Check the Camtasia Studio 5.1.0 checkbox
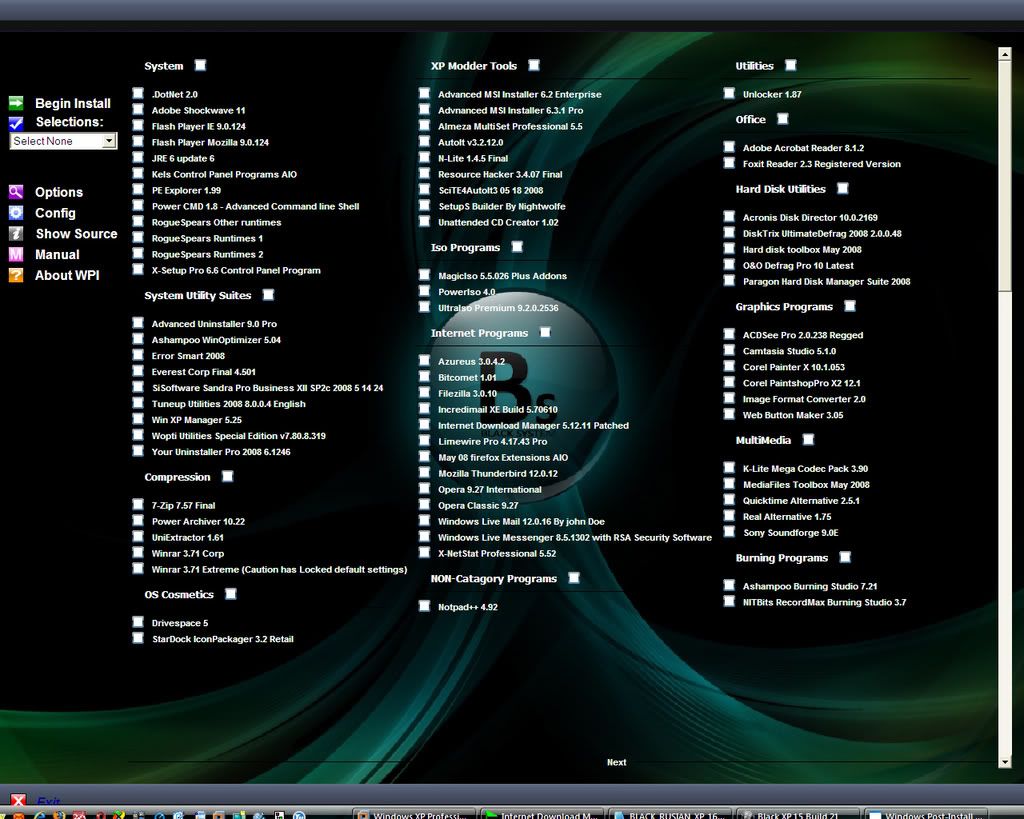 729,349
